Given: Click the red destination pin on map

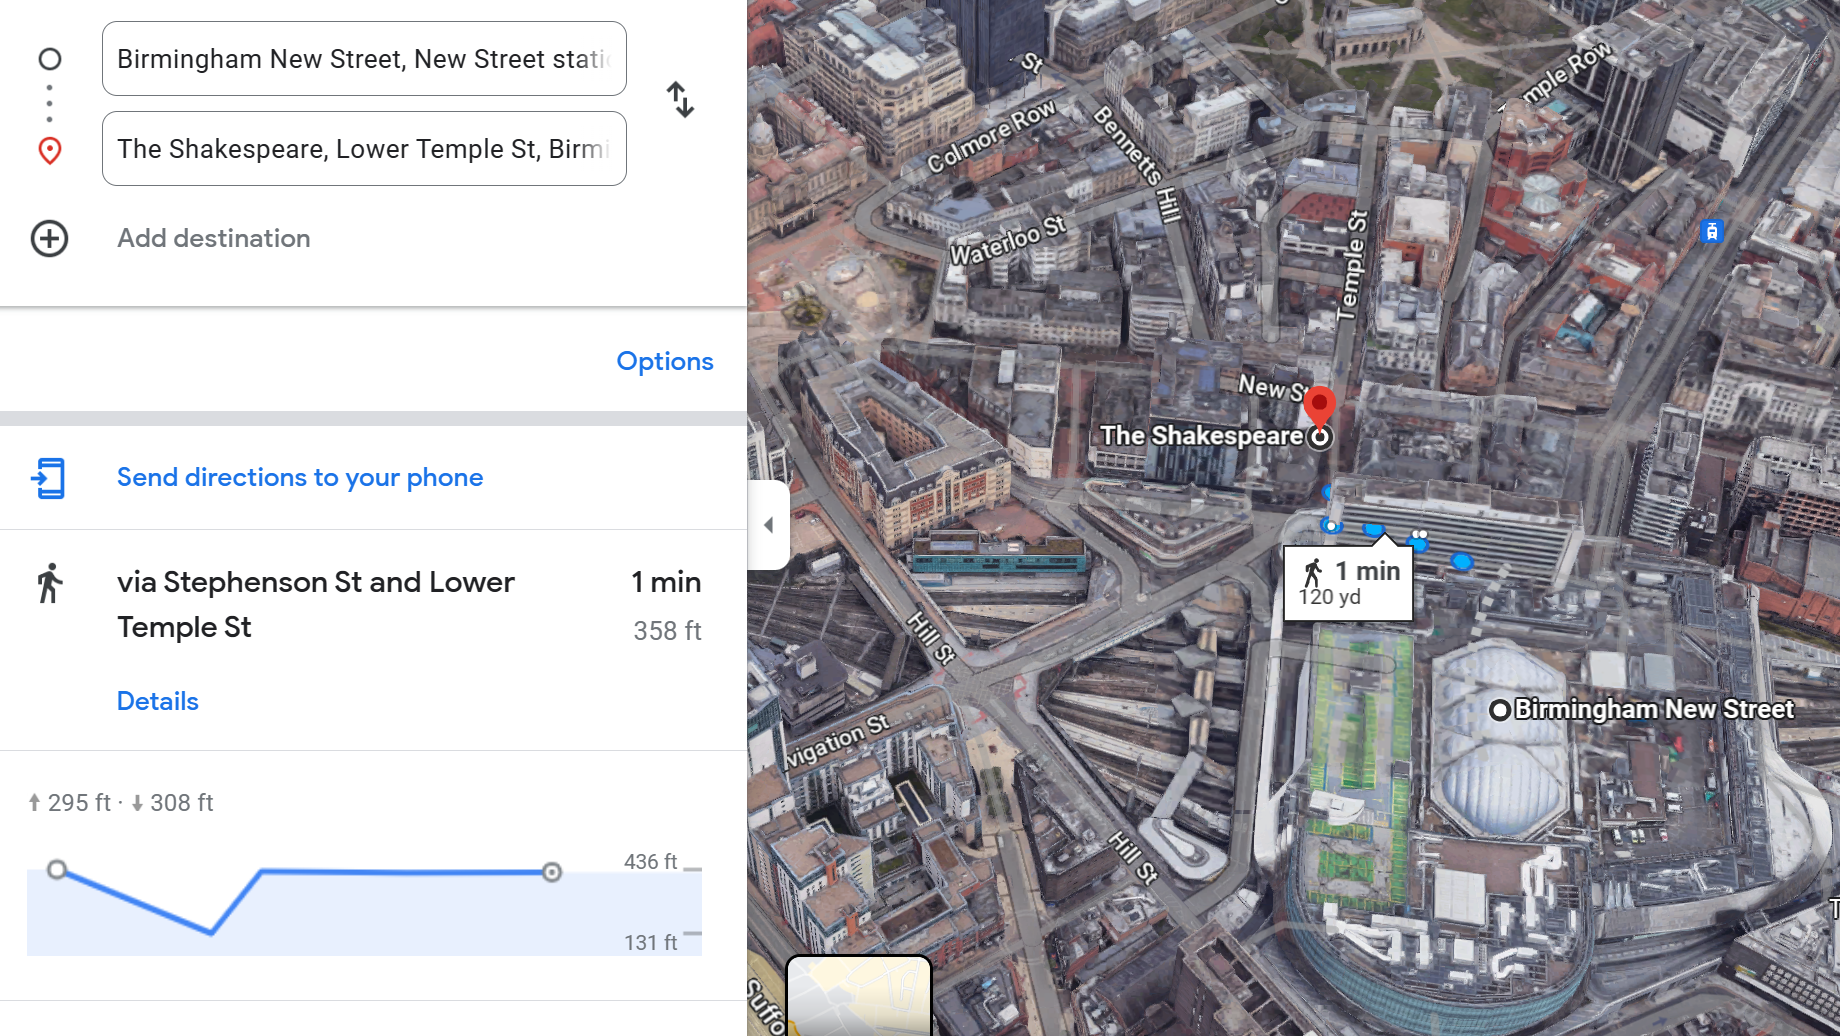Looking at the screenshot, I should (x=1319, y=406).
